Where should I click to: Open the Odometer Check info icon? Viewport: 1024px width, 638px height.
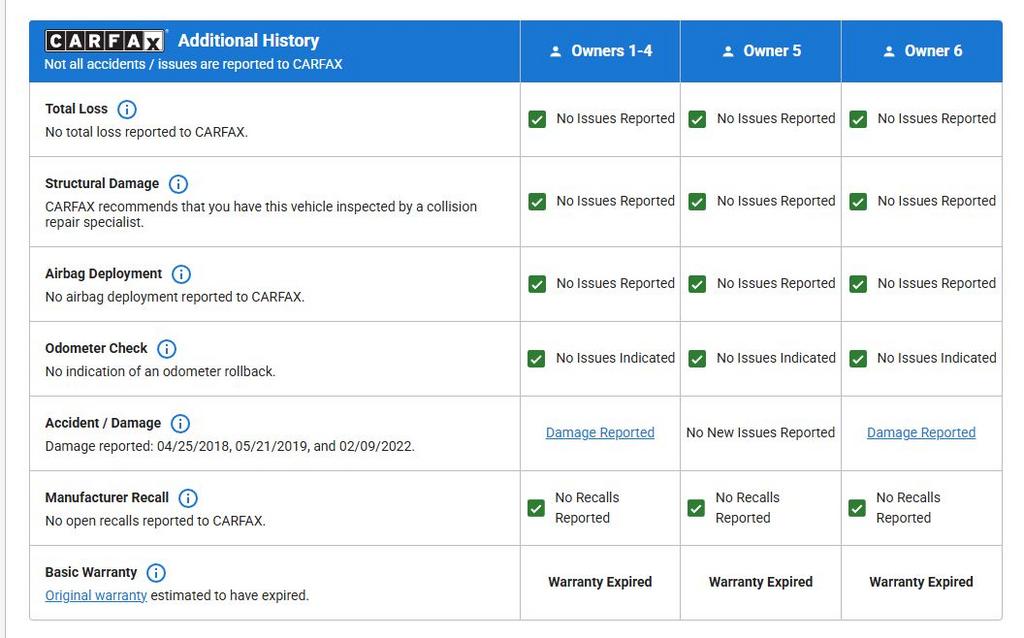(x=167, y=349)
